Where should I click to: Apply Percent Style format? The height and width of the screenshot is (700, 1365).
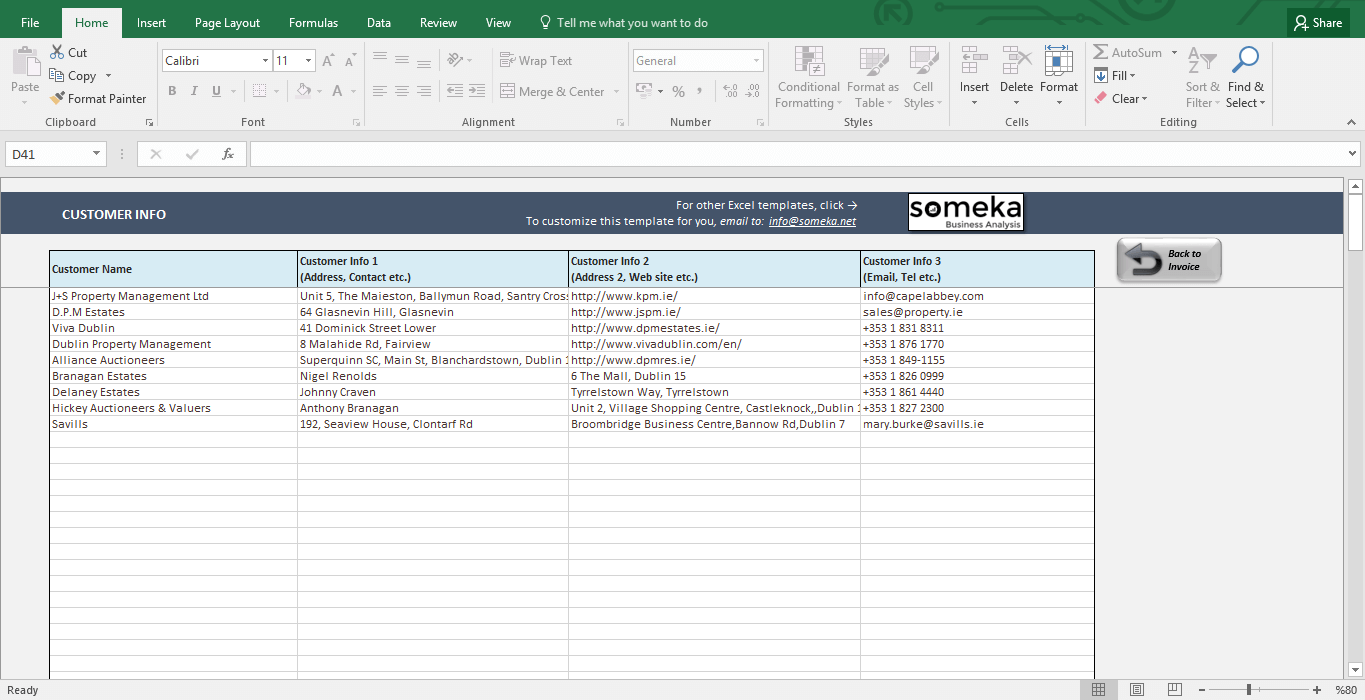coord(678,91)
